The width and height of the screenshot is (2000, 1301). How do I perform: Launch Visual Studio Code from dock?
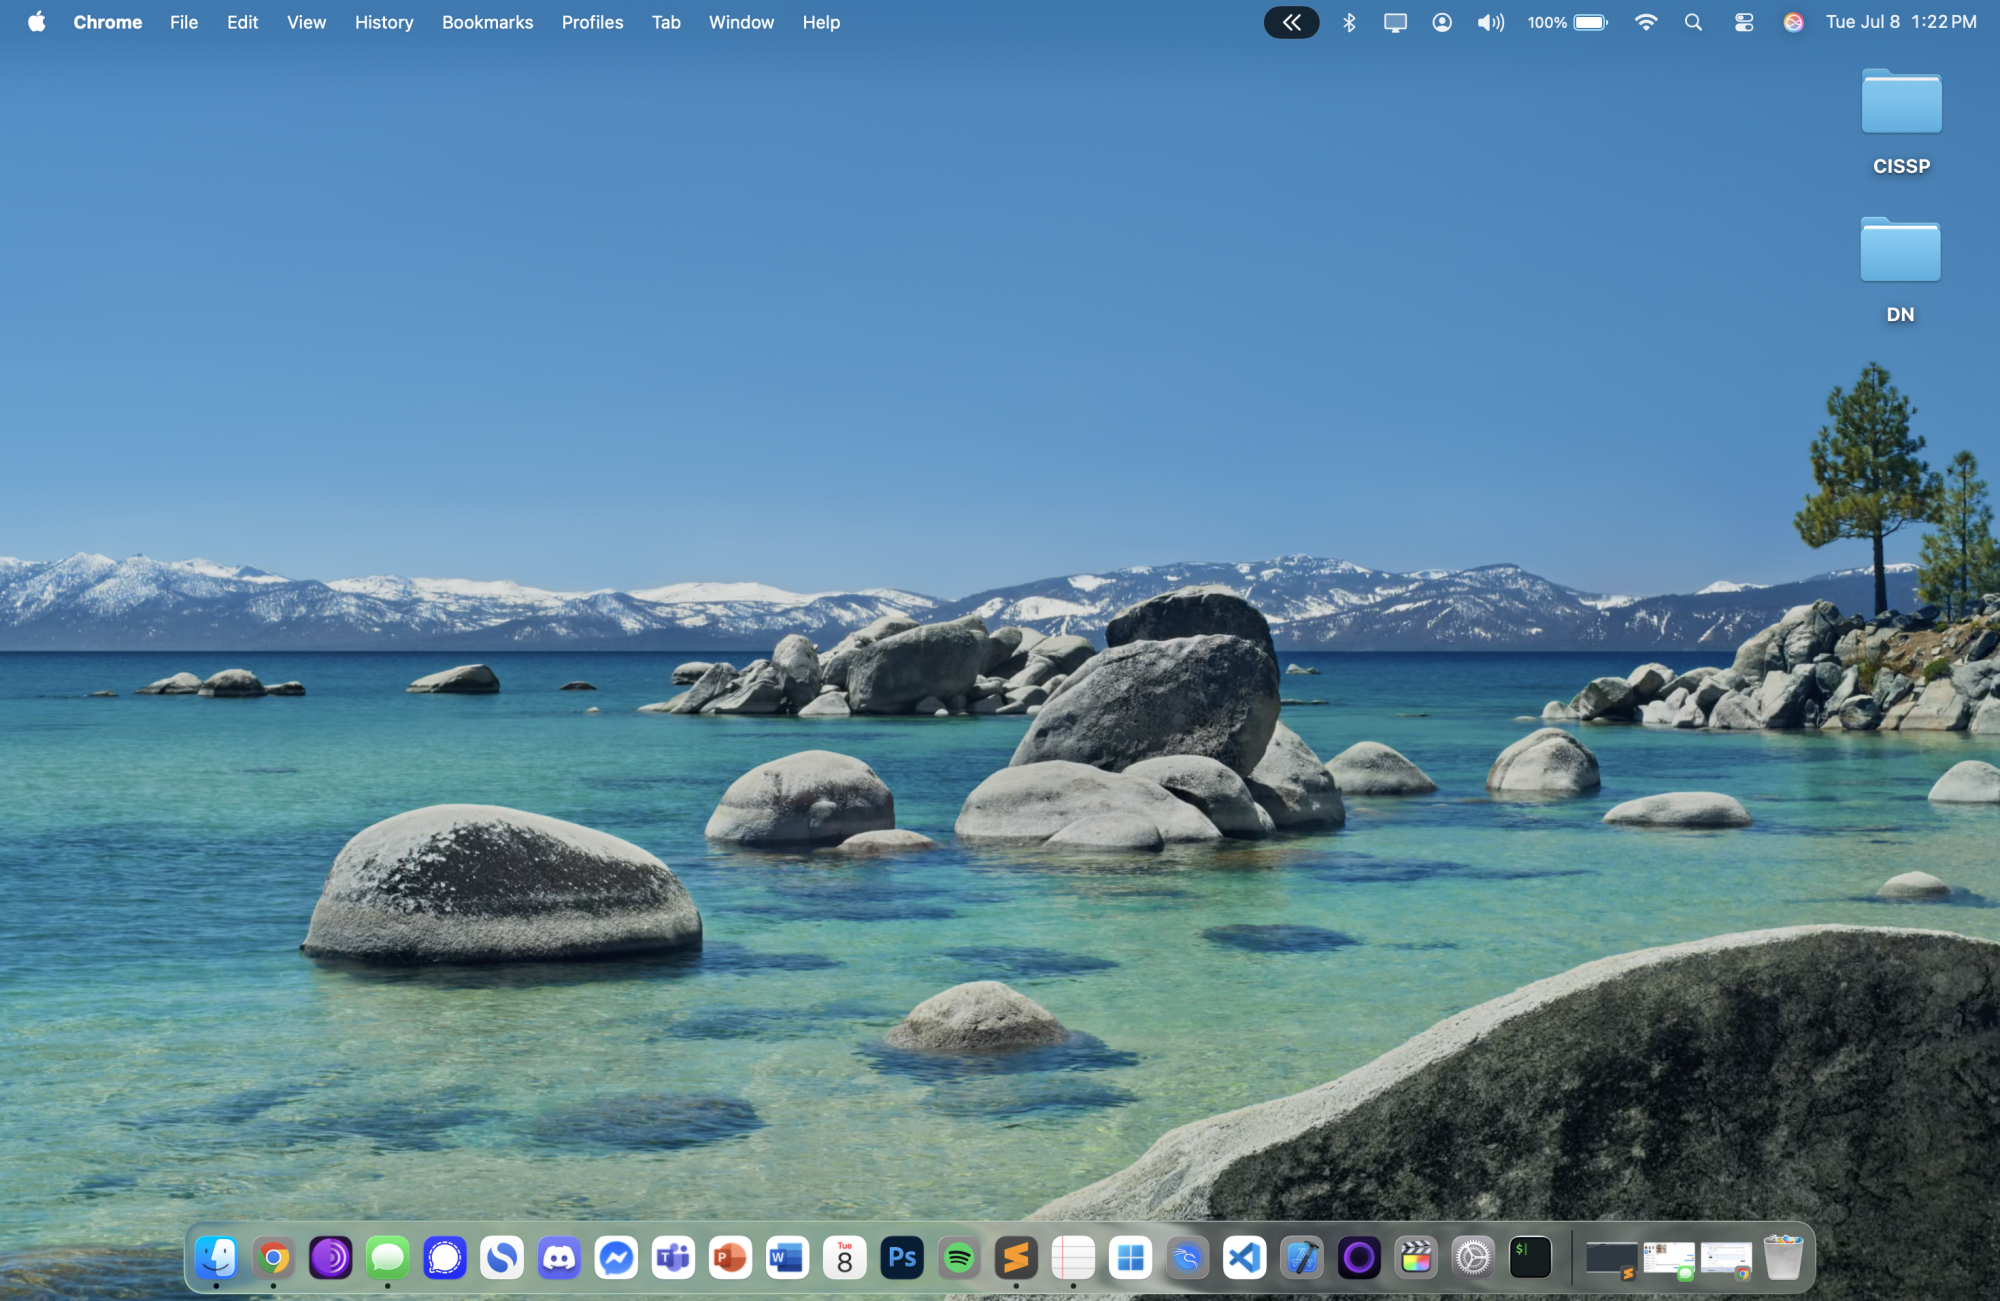point(1245,1258)
